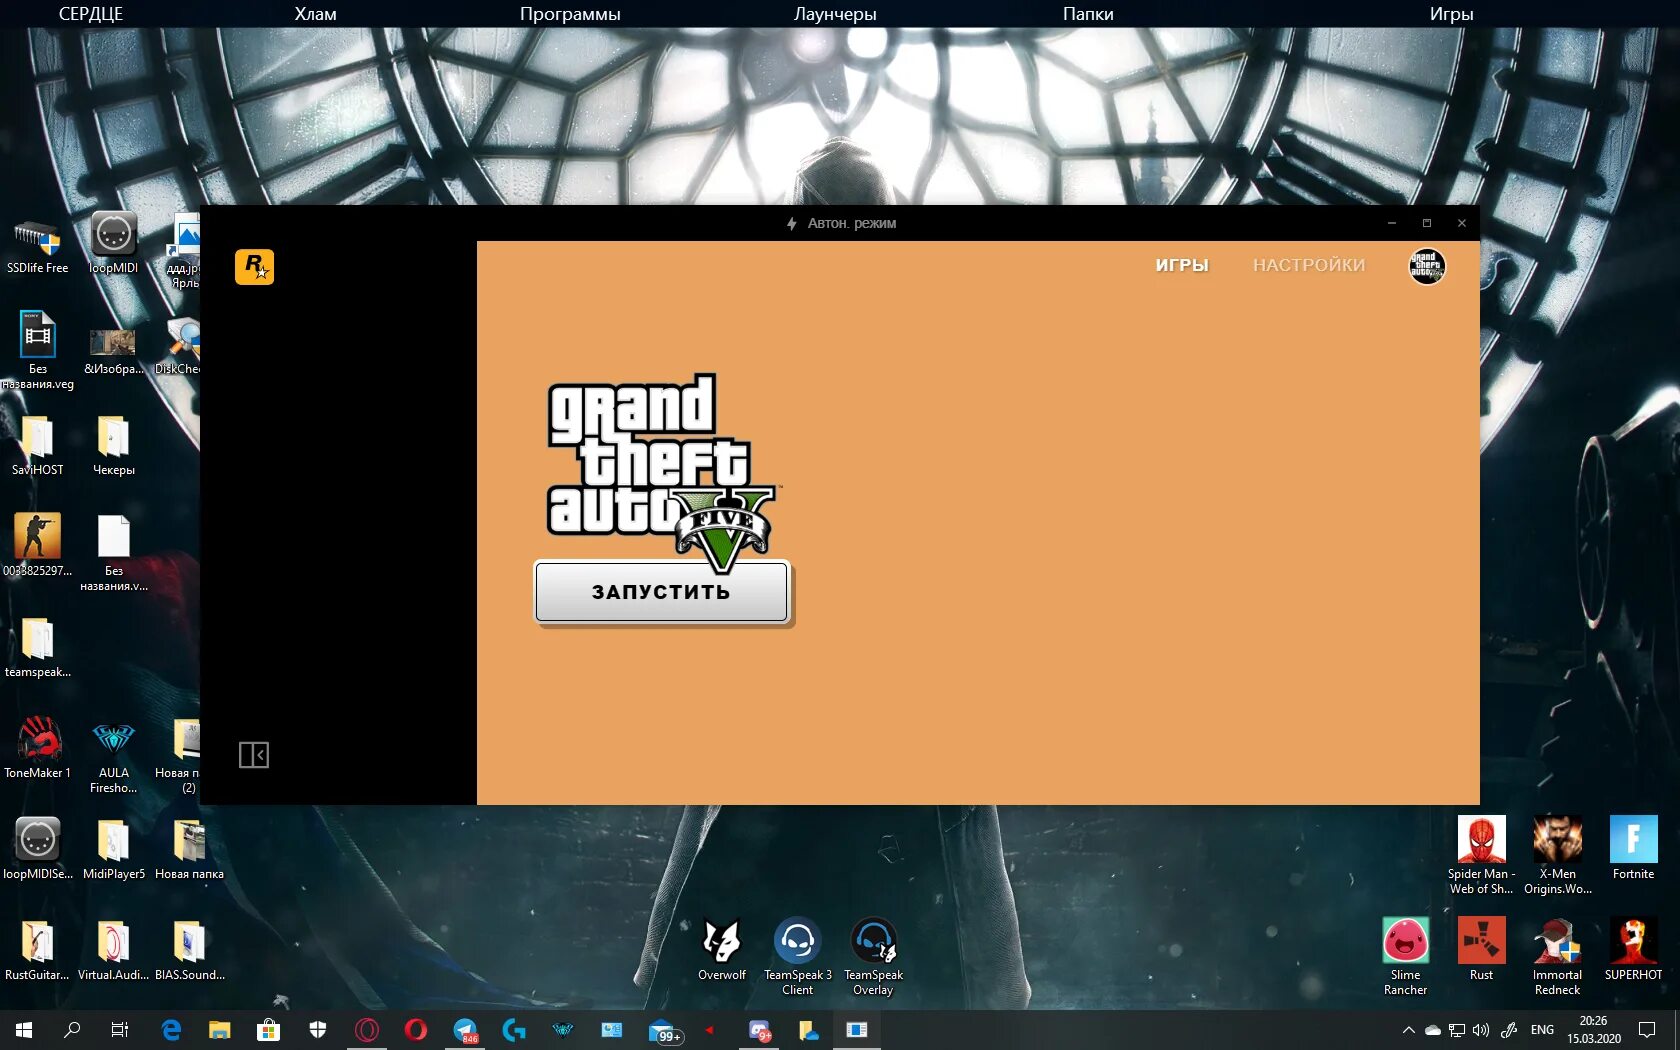Image resolution: width=1680 pixels, height=1050 pixels.
Task: Select the Лаунчеры desktop group label
Action: 835,14
